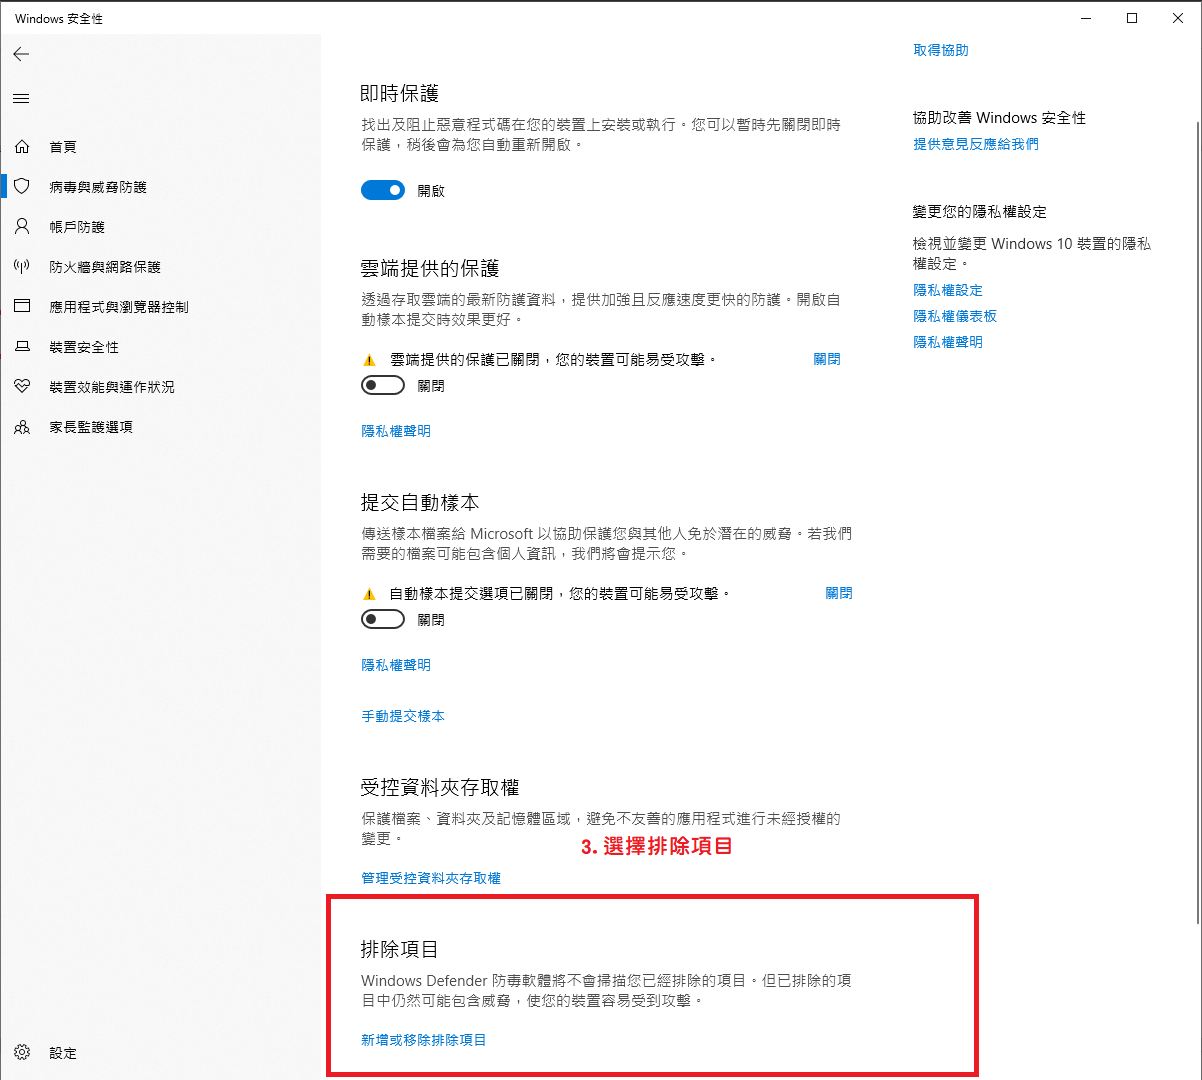The height and width of the screenshot is (1080, 1202).
Task: Open 帳戶防護 person icon
Action: click(22, 227)
